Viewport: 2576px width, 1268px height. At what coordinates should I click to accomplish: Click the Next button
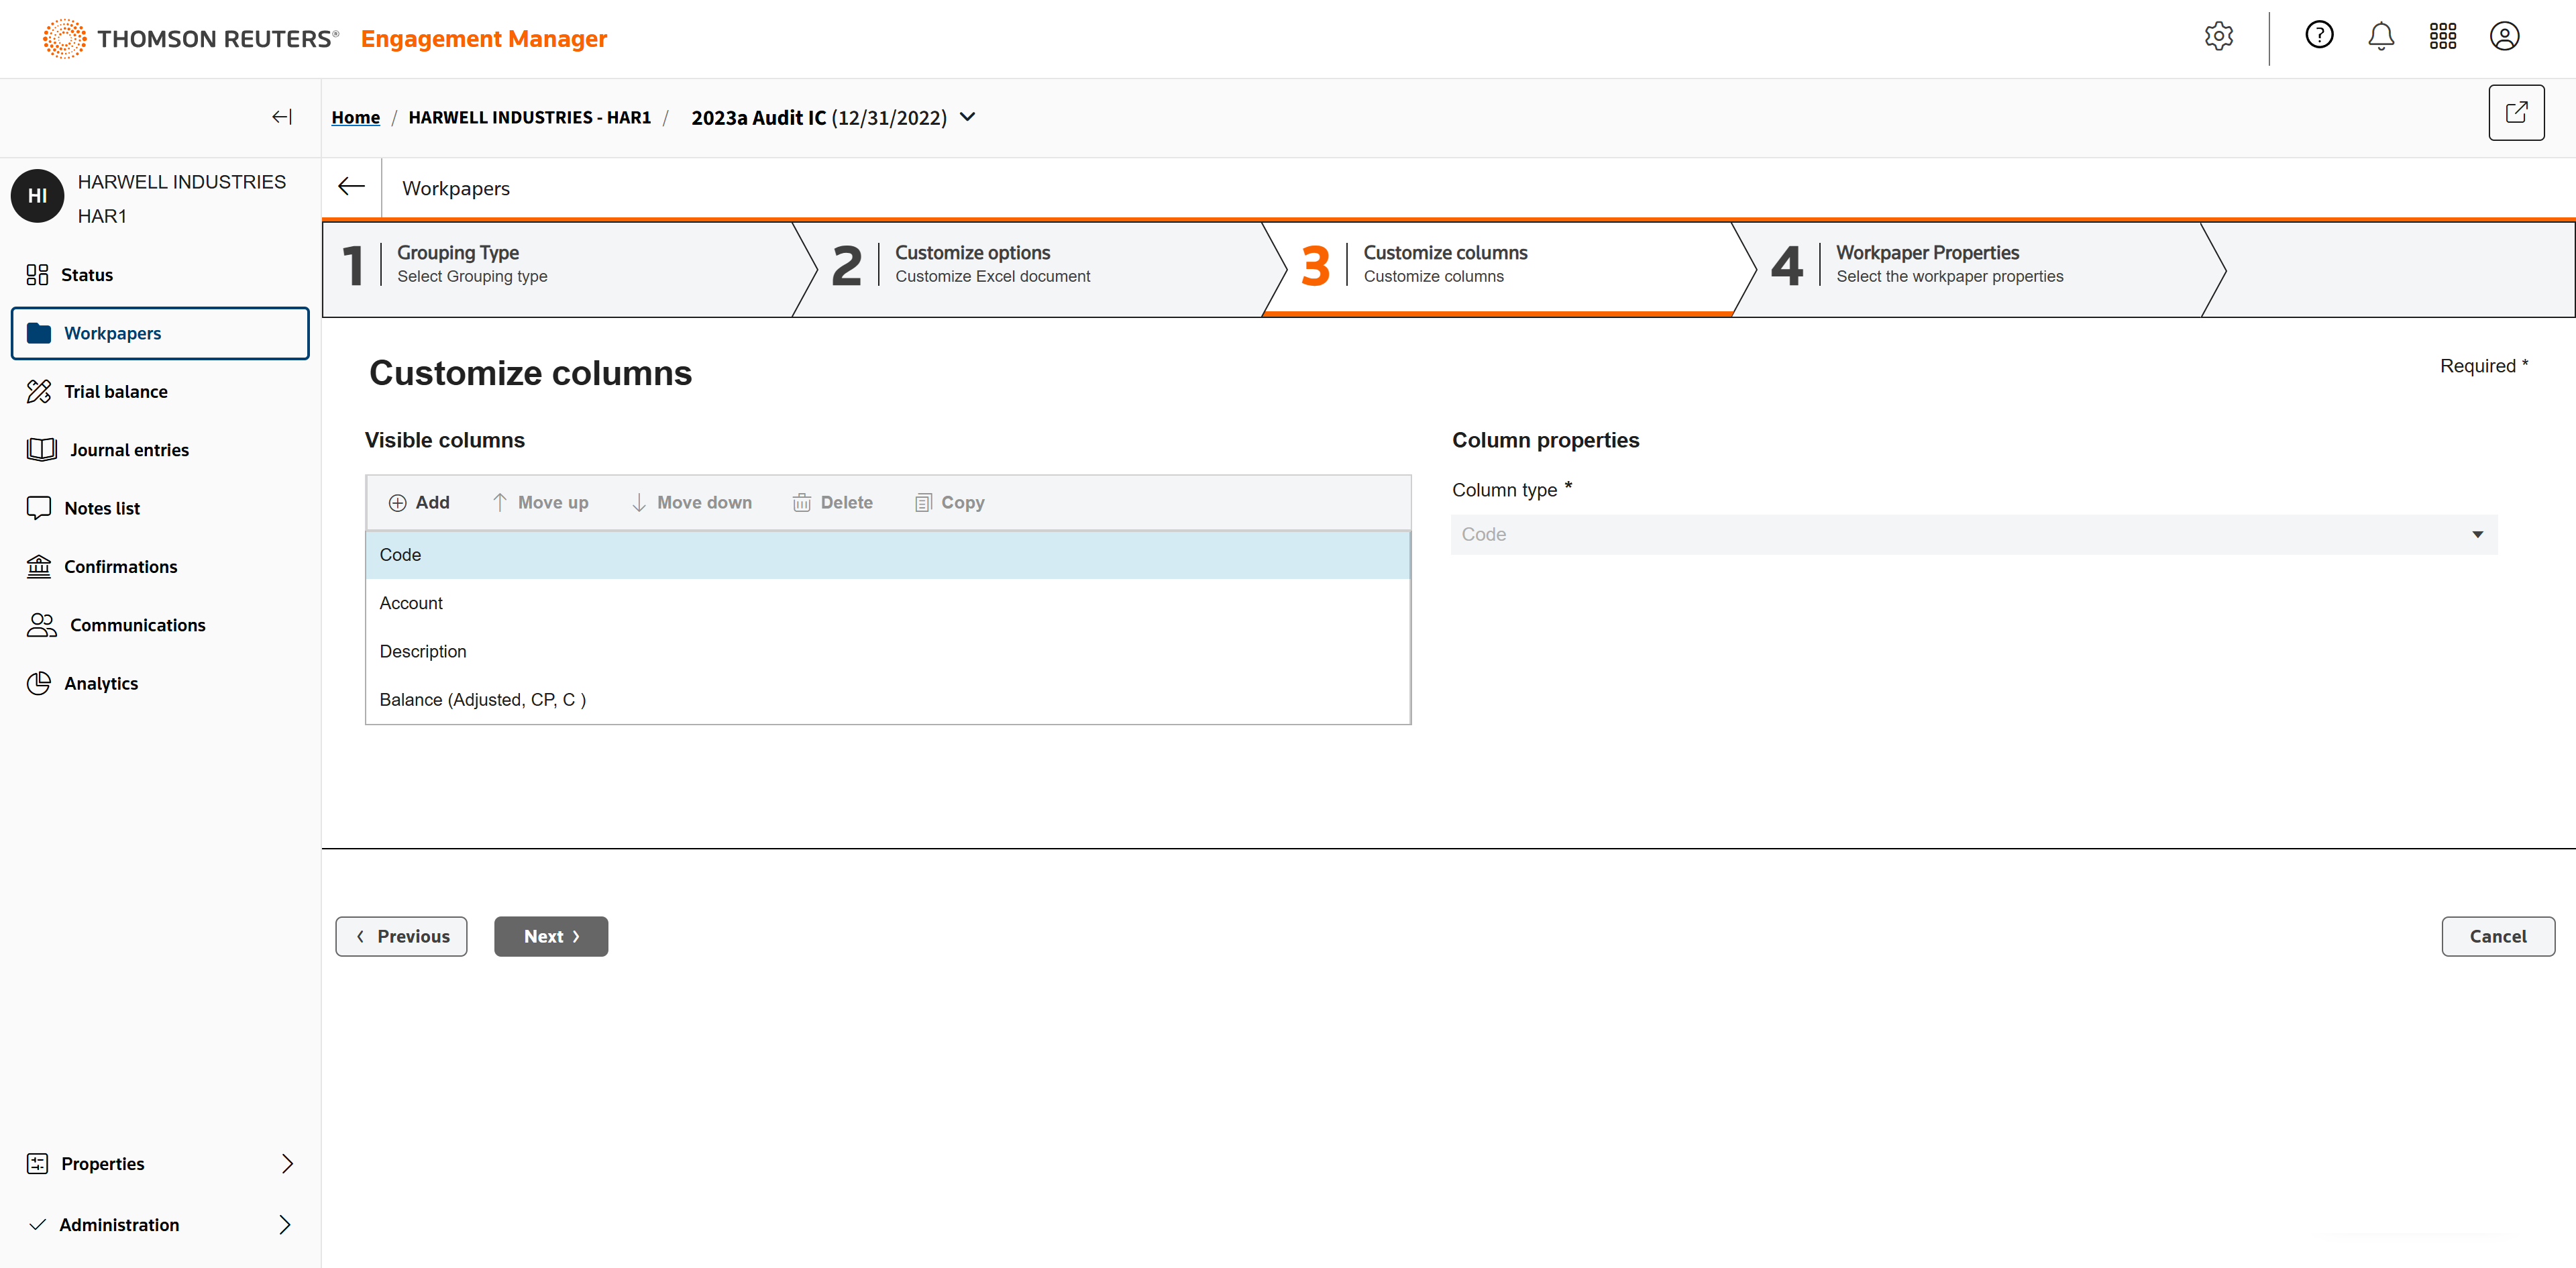click(550, 936)
